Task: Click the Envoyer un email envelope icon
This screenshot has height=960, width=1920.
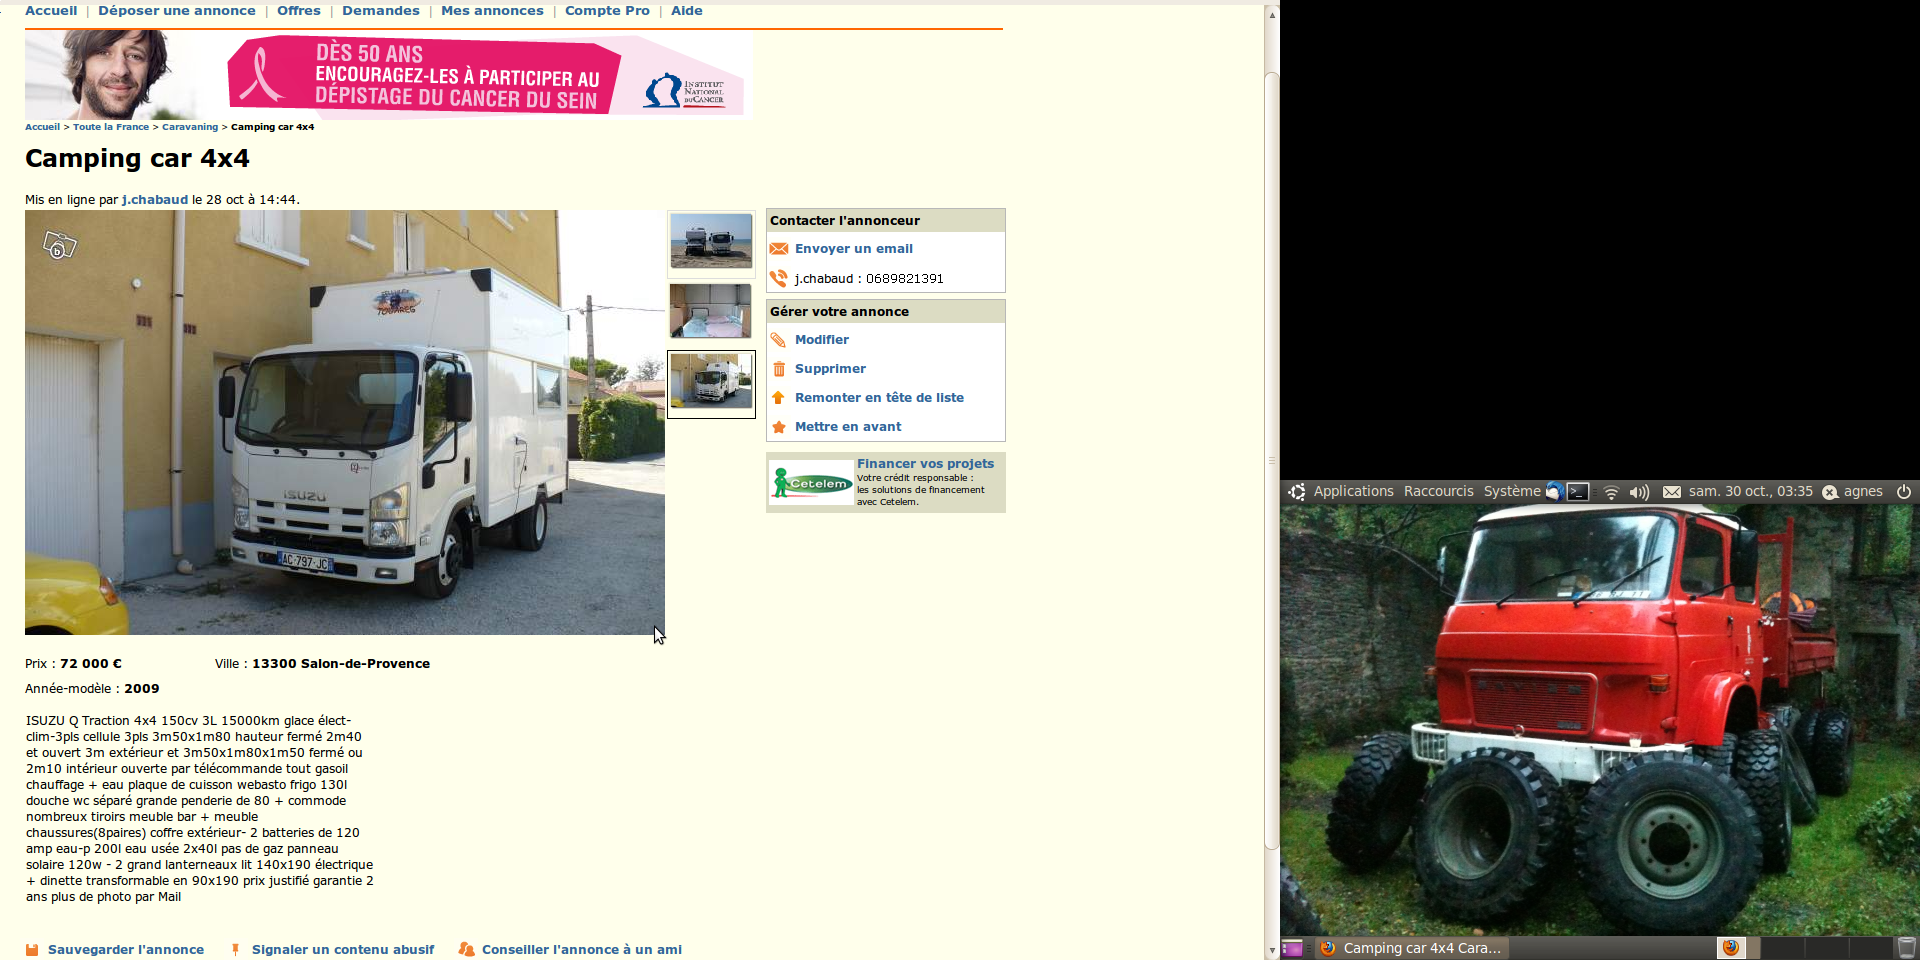Action: 778,249
